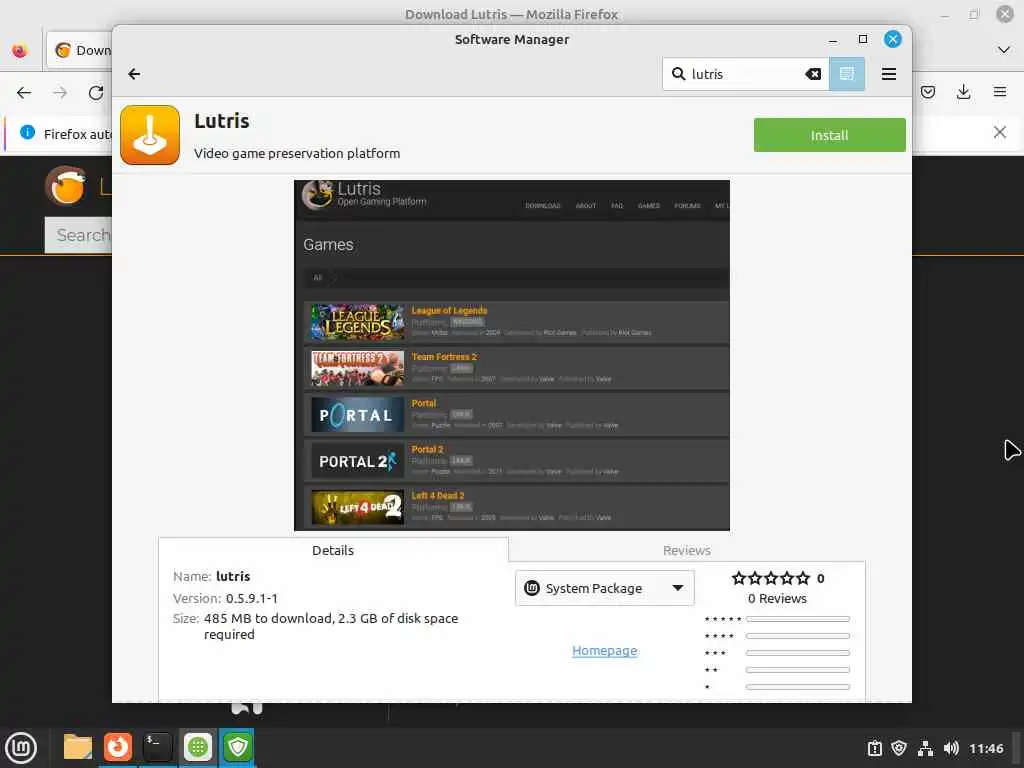Viewport: 1024px width, 768px height.
Task: Open Software Manager hamburger menu
Action: click(888, 74)
